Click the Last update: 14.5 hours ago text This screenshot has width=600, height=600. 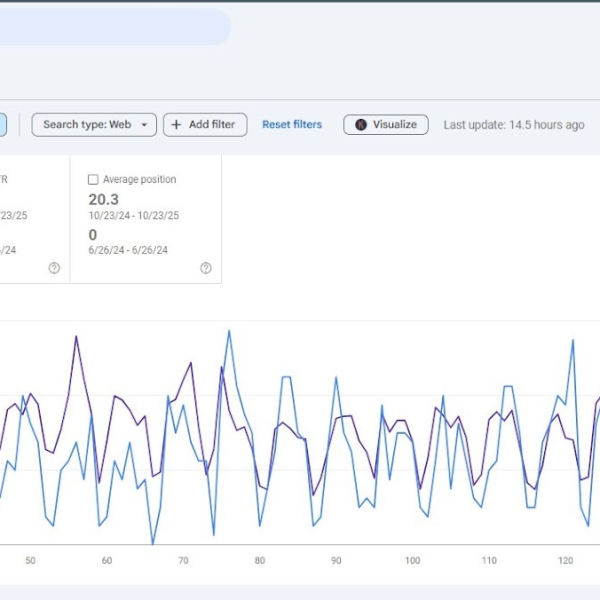[514, 125]
